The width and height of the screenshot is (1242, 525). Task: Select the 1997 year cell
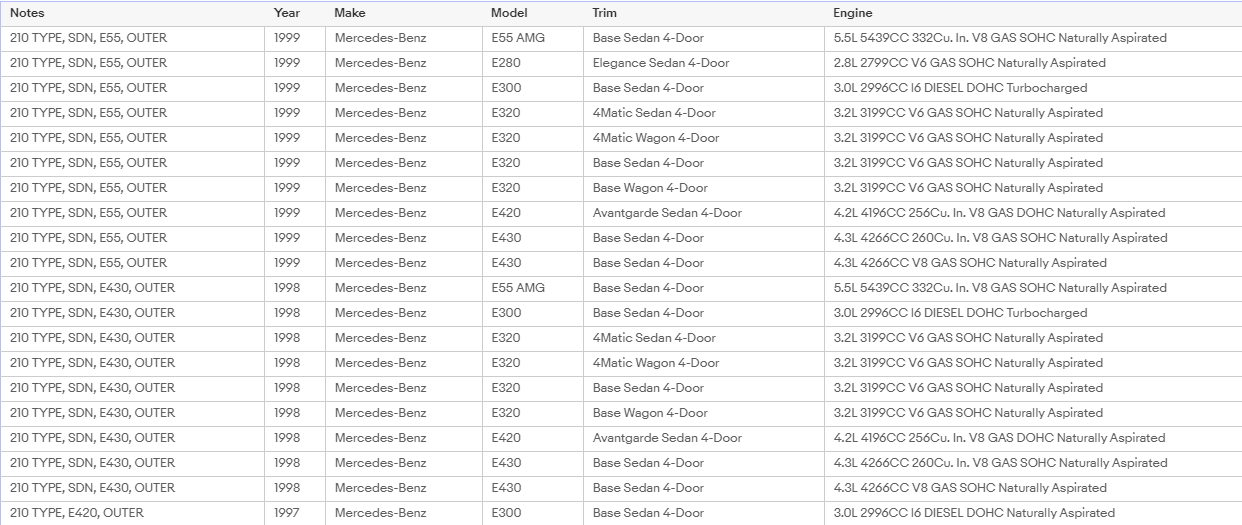[295, 513]
